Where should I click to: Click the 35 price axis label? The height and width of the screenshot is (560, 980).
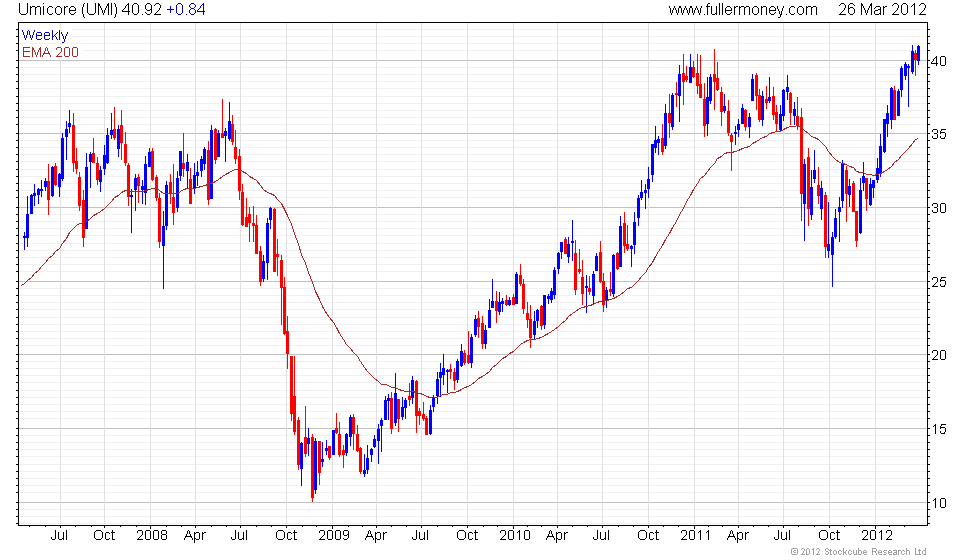tap(938, 134)
